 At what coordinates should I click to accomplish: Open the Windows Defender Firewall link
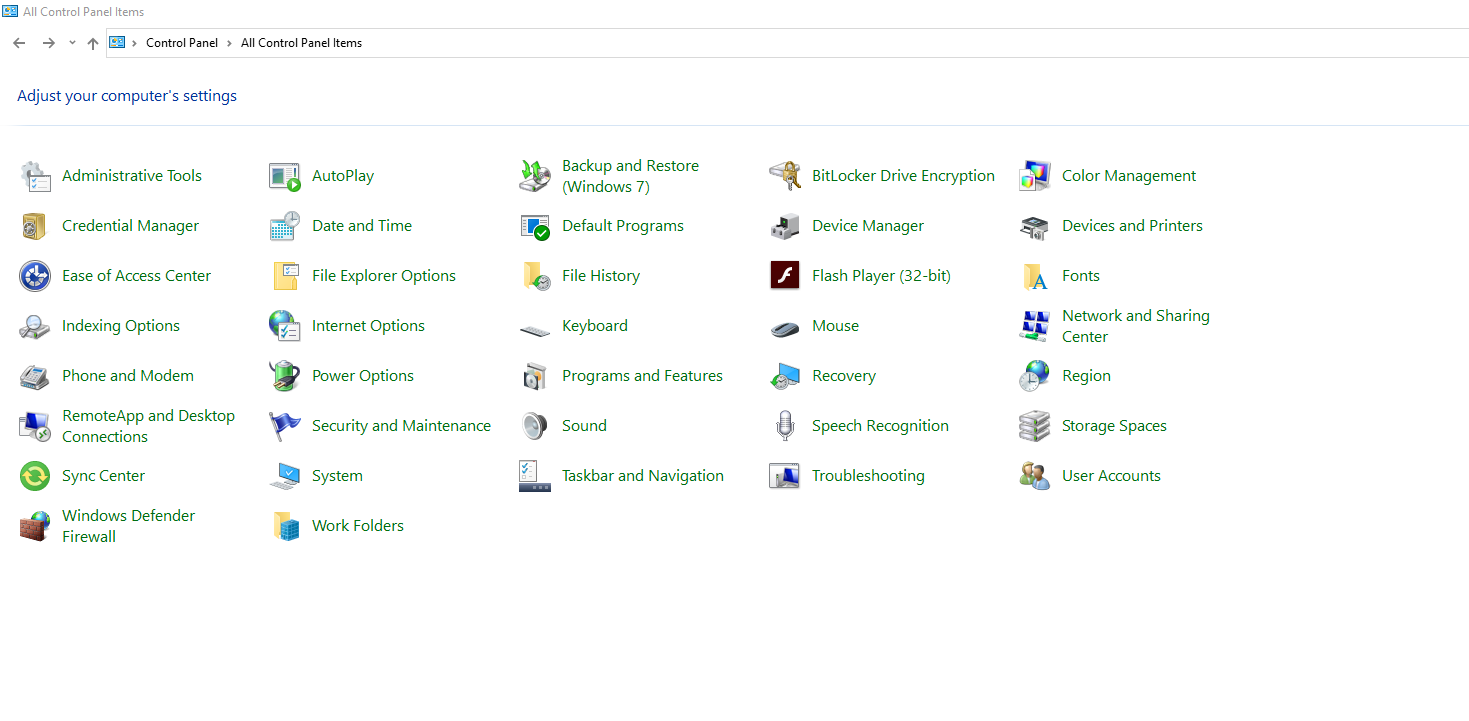coord(128,526)
